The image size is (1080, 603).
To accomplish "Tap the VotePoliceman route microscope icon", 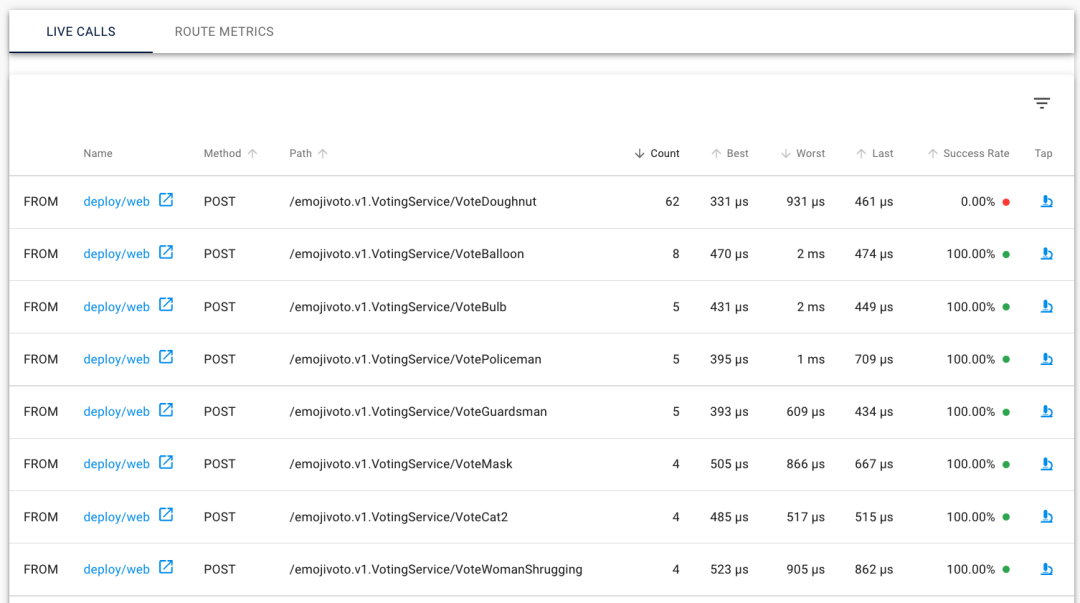I will tap(1046, 359).
